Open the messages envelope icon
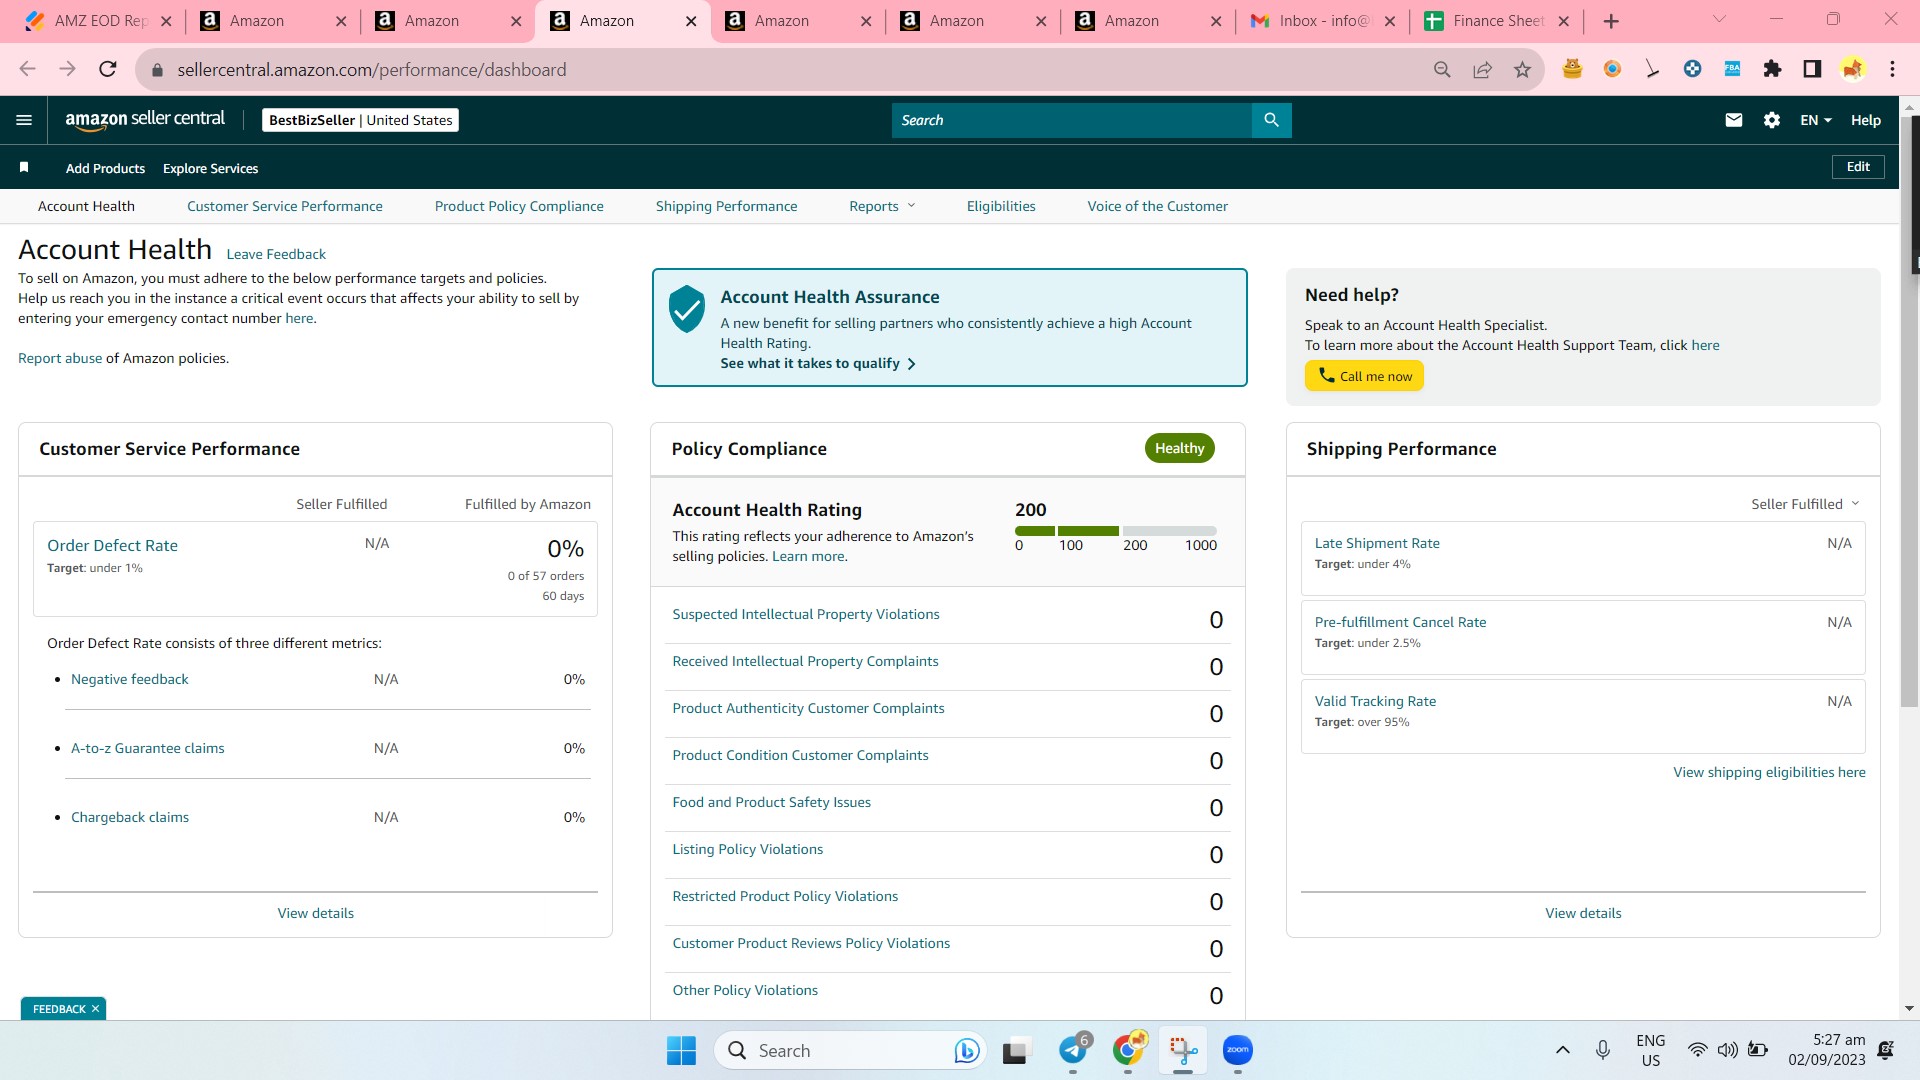This screenshot has height=1080, width=1920. click(x=1734, y=120)
